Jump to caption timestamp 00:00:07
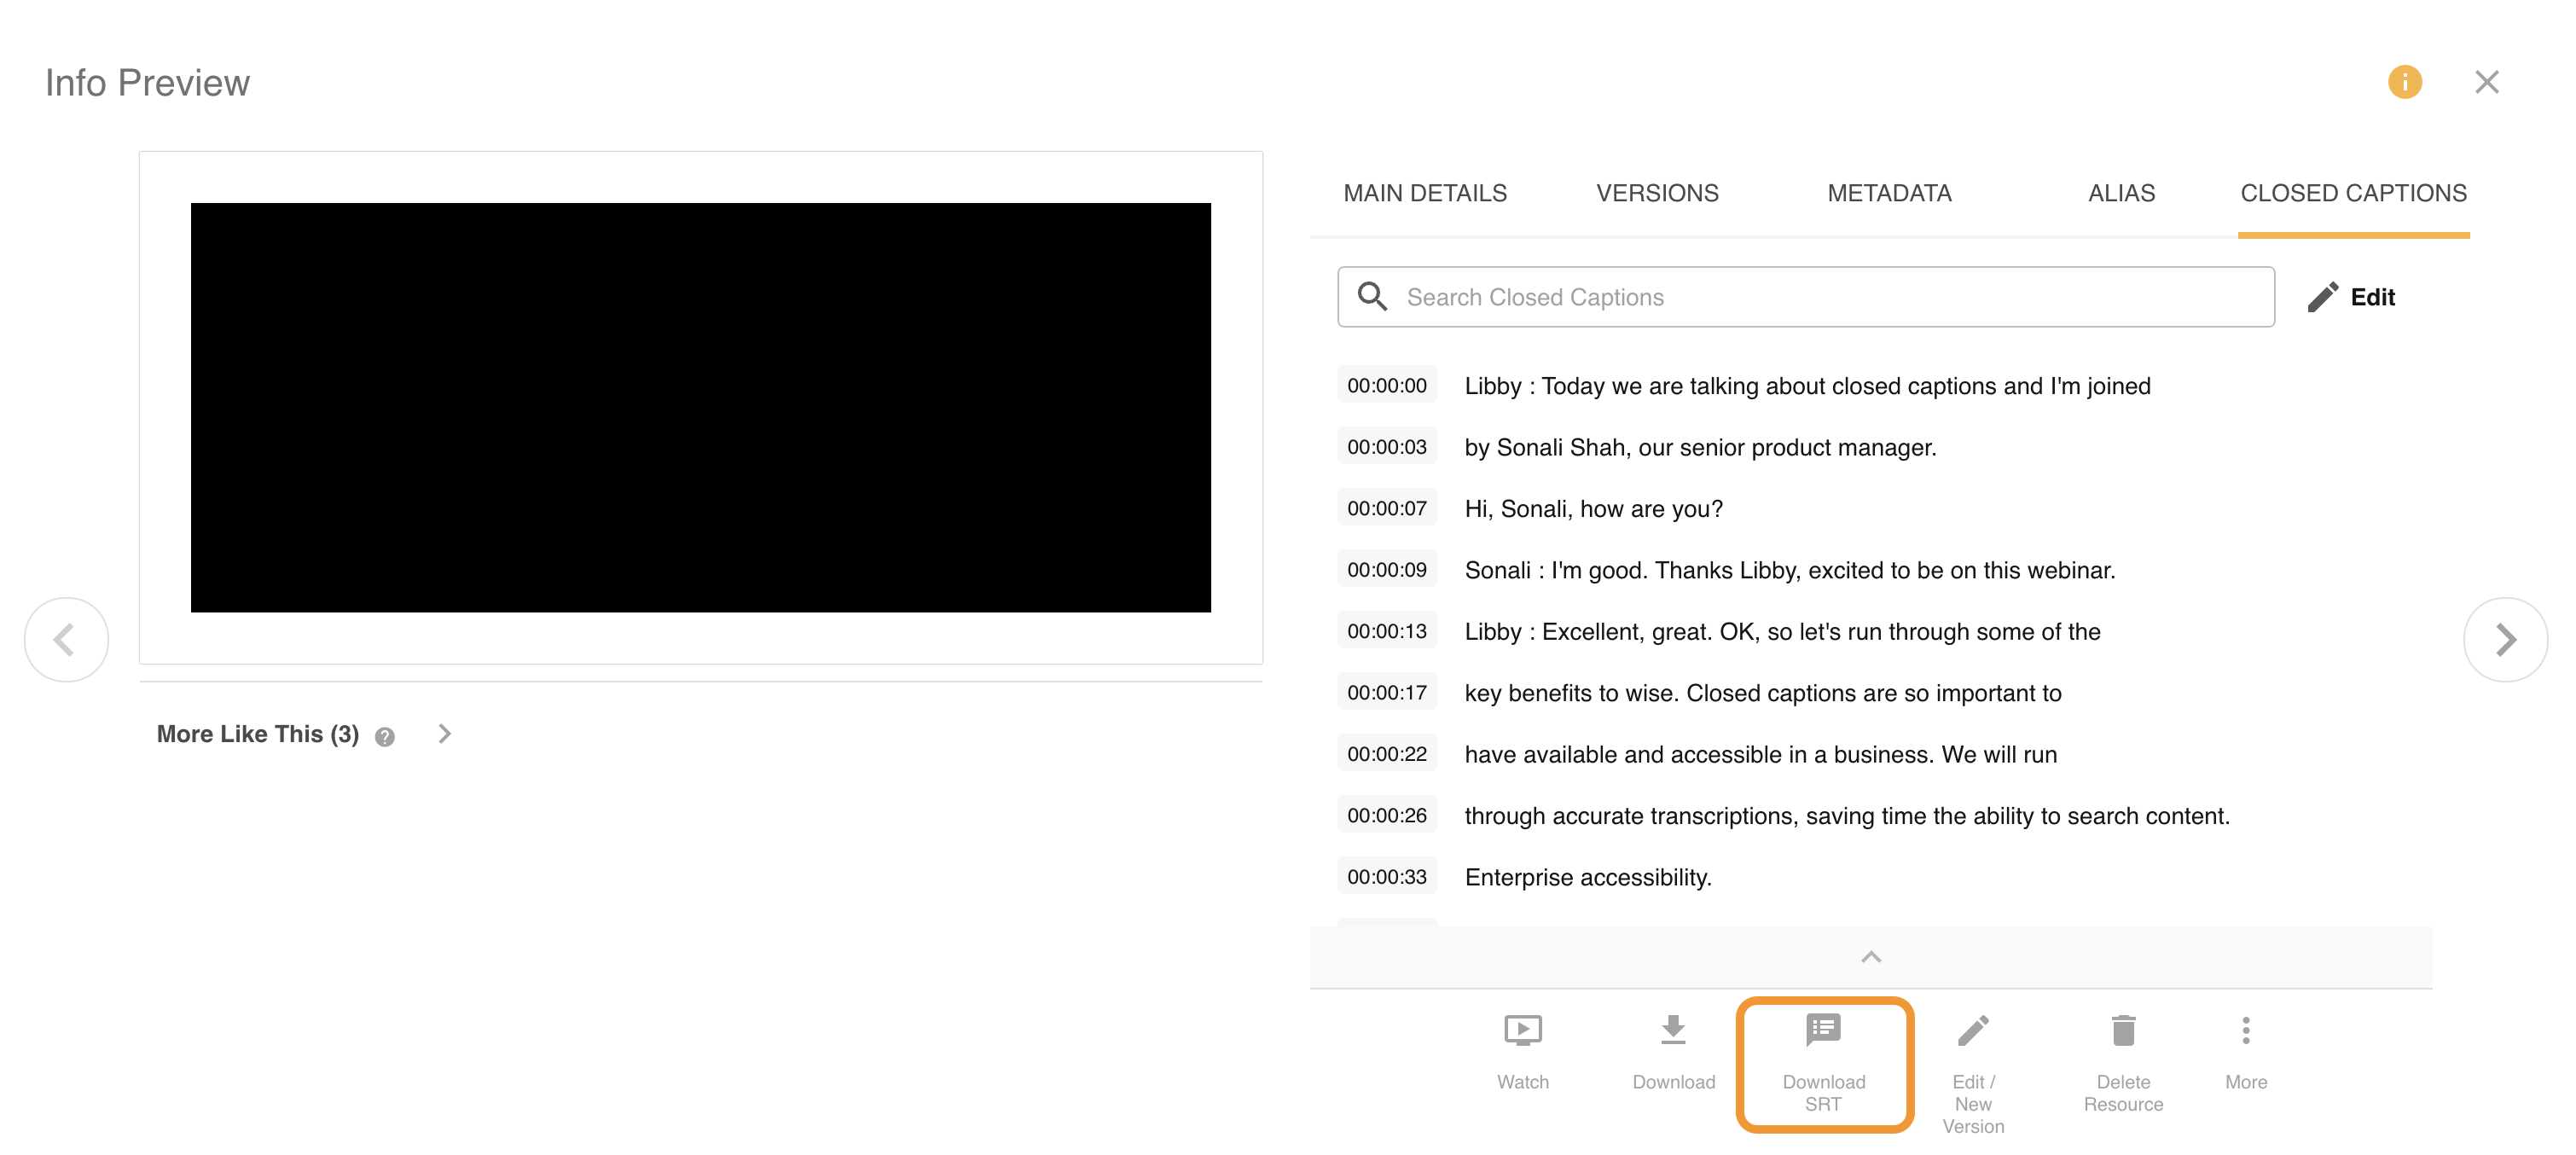 tap(1387, 509)
